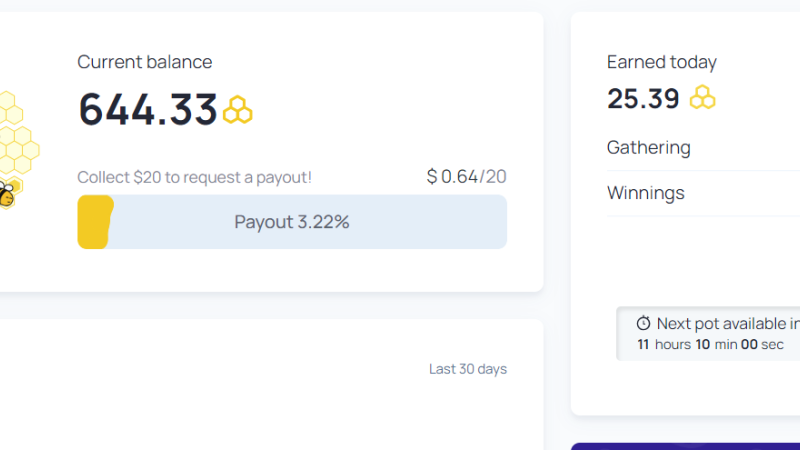Click the honeycomb icon next to 25.39

tap(703, 98)
